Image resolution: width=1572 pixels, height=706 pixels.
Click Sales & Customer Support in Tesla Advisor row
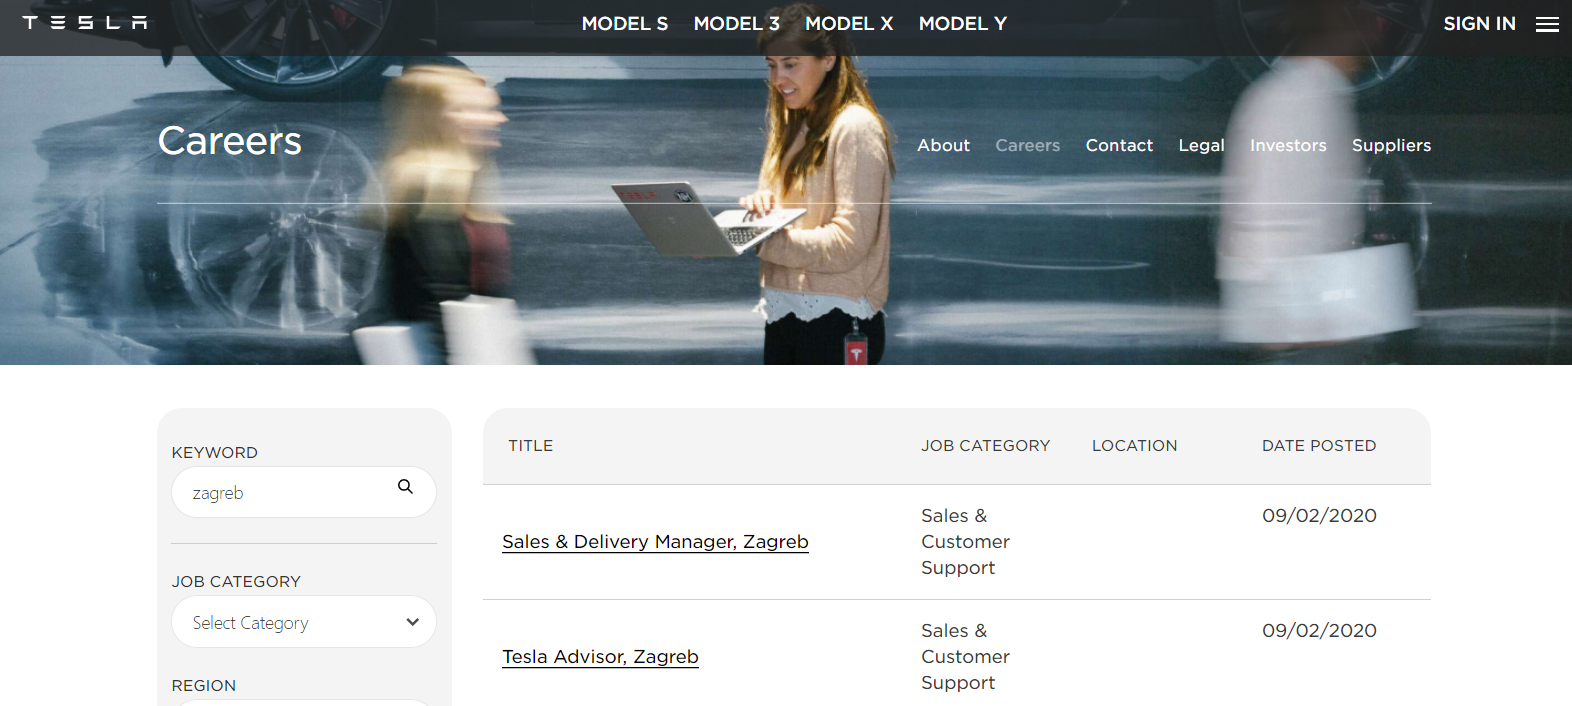click(965, 657)
